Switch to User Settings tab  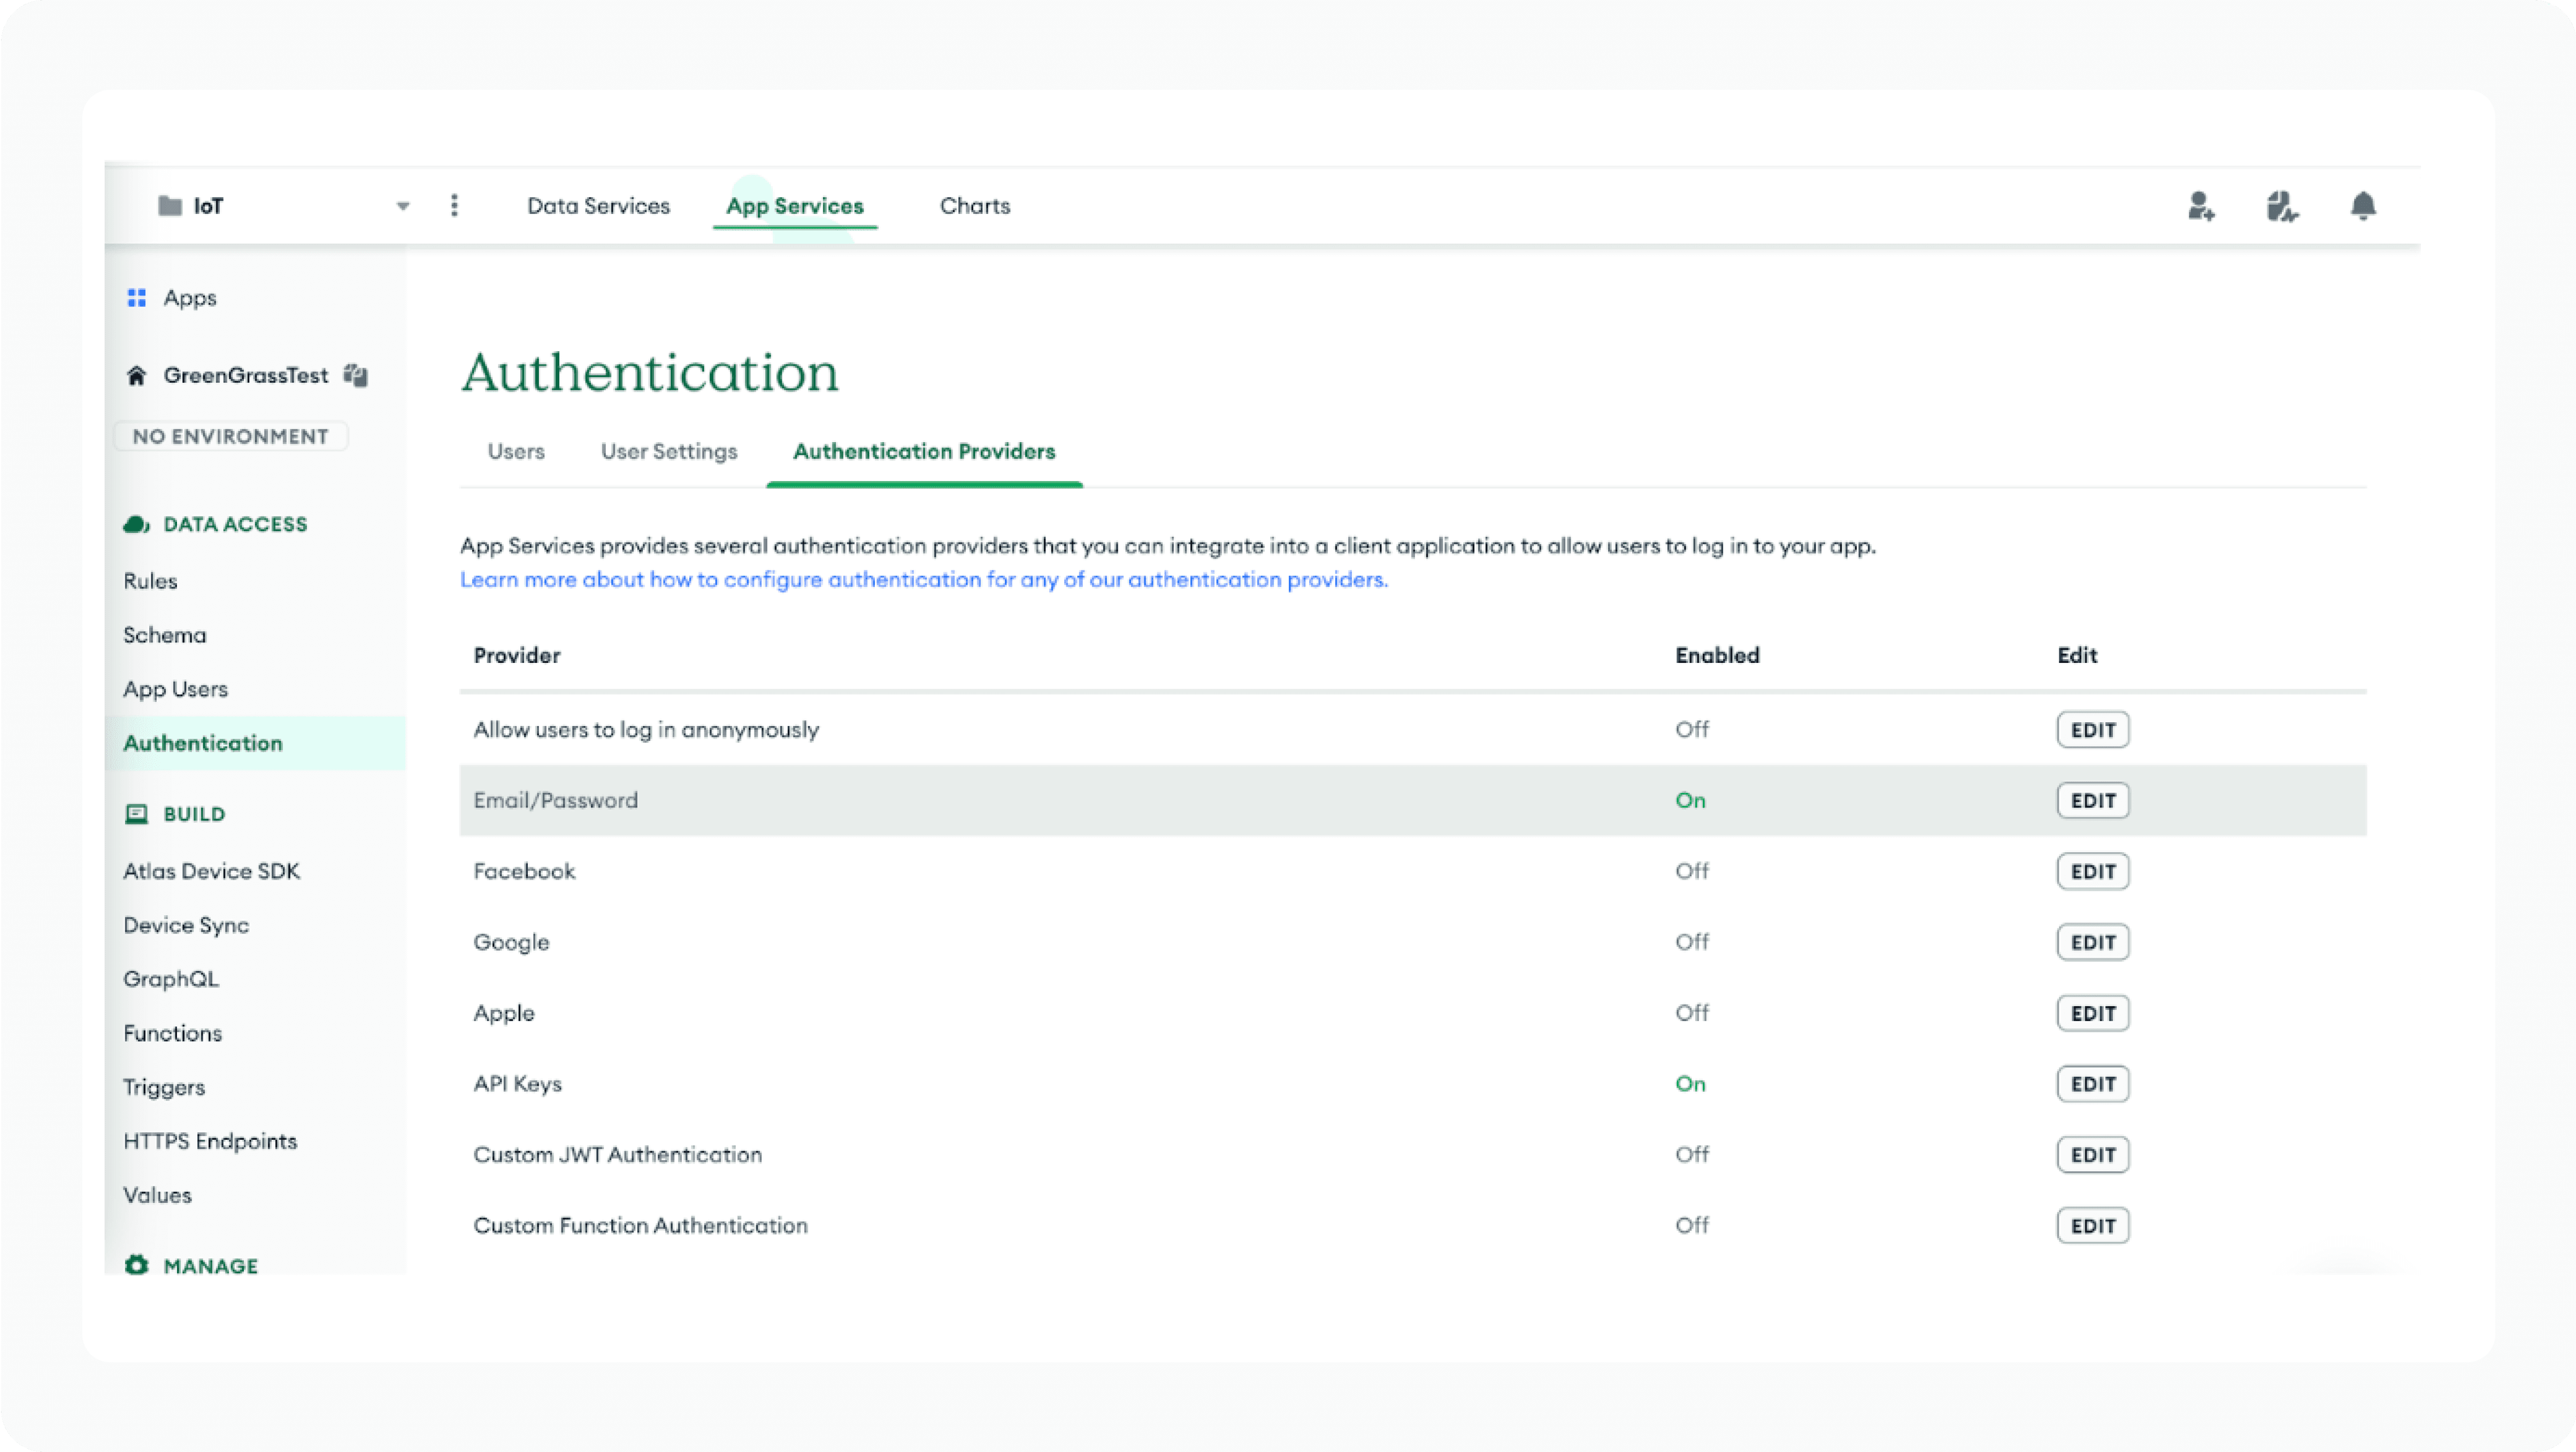pos(669,452)
